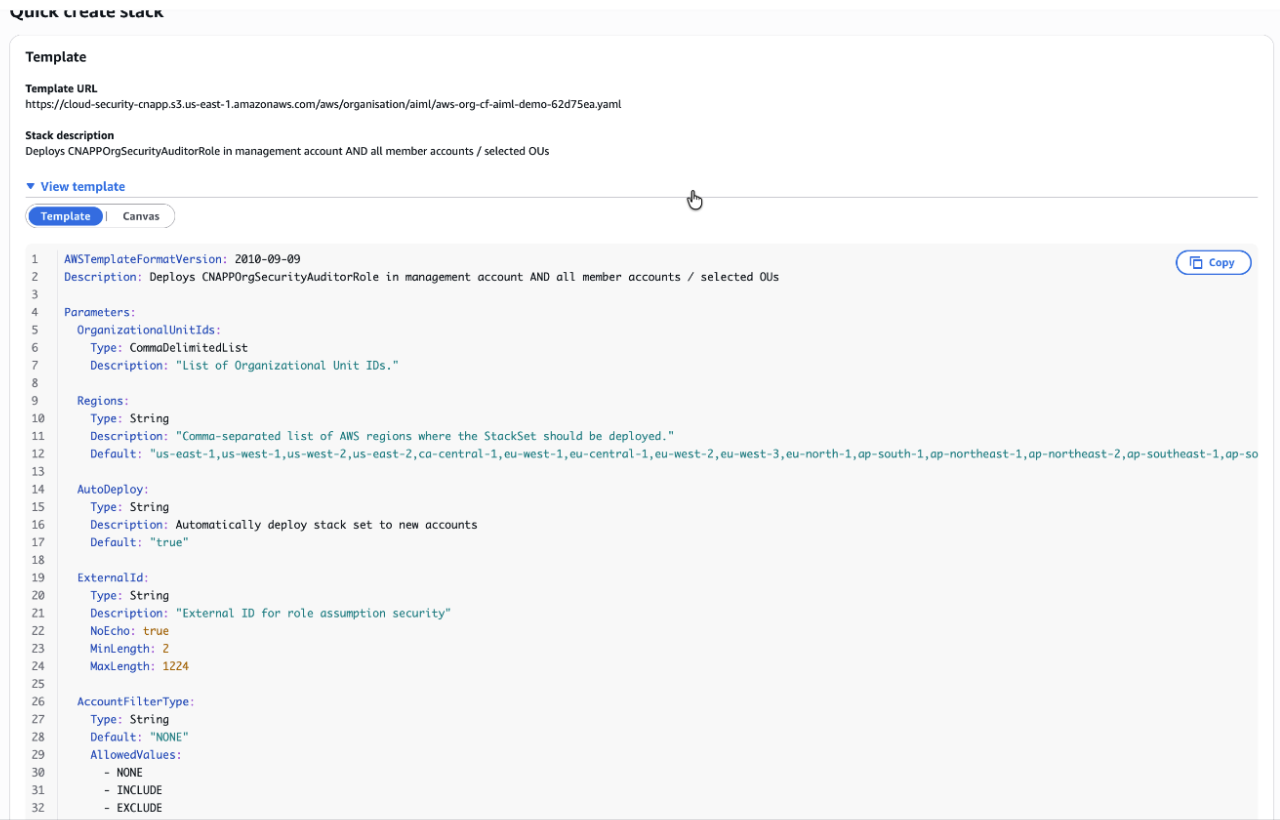Click the "AutoDeploy:" parameter name

click(x=113, y=489)
